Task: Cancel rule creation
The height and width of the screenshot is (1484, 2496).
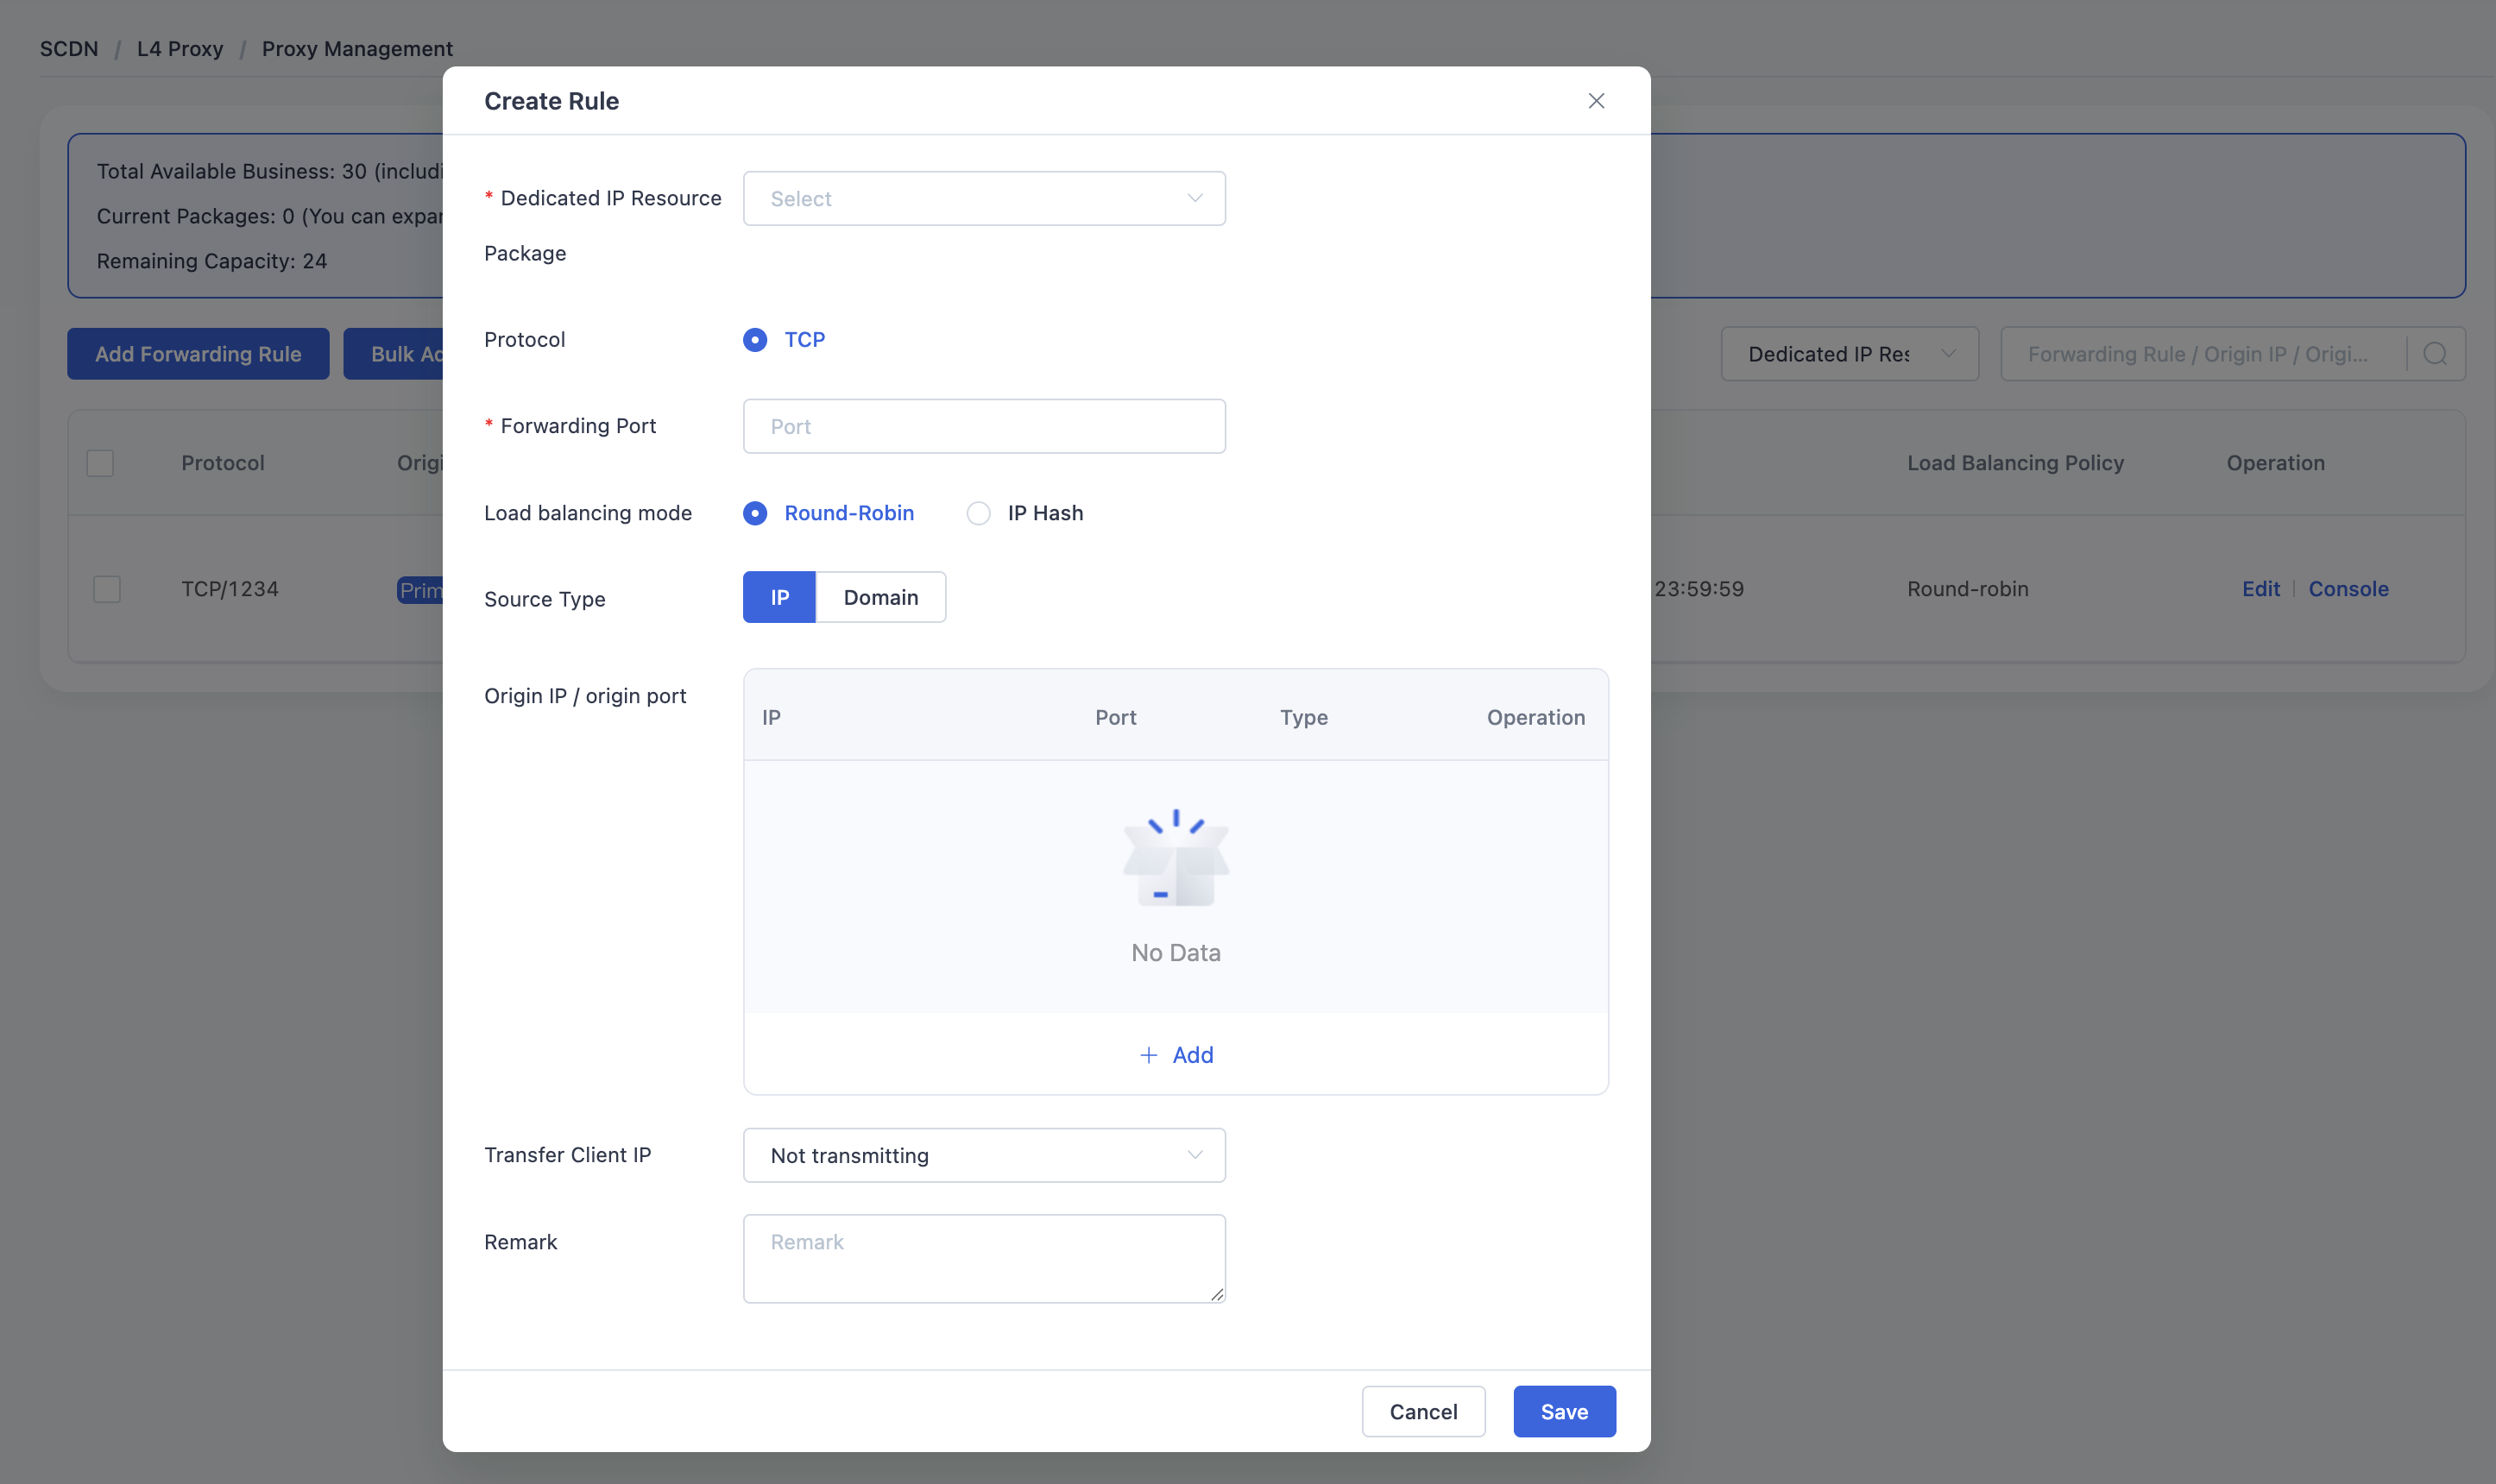Action: click(x=1423, y=1411)
